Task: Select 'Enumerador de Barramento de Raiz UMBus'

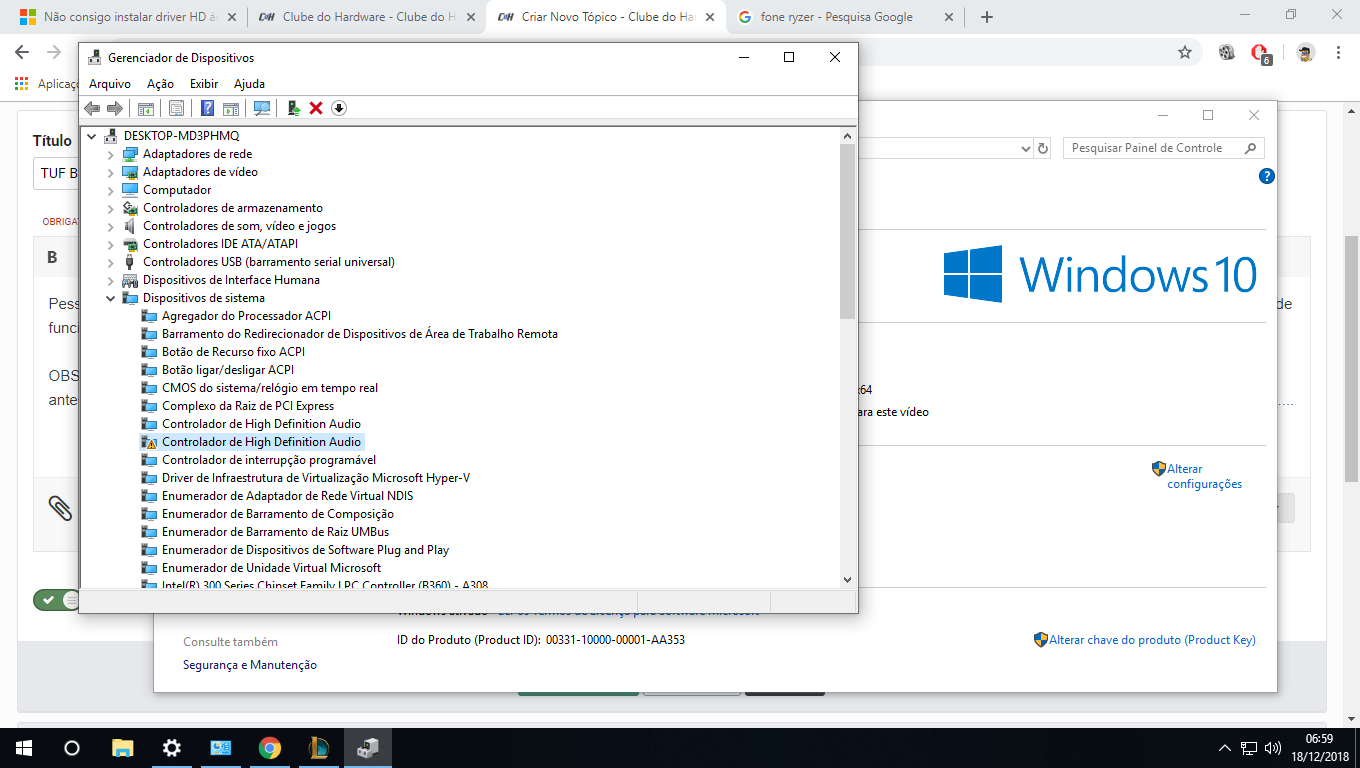Action: click(275, 532)
